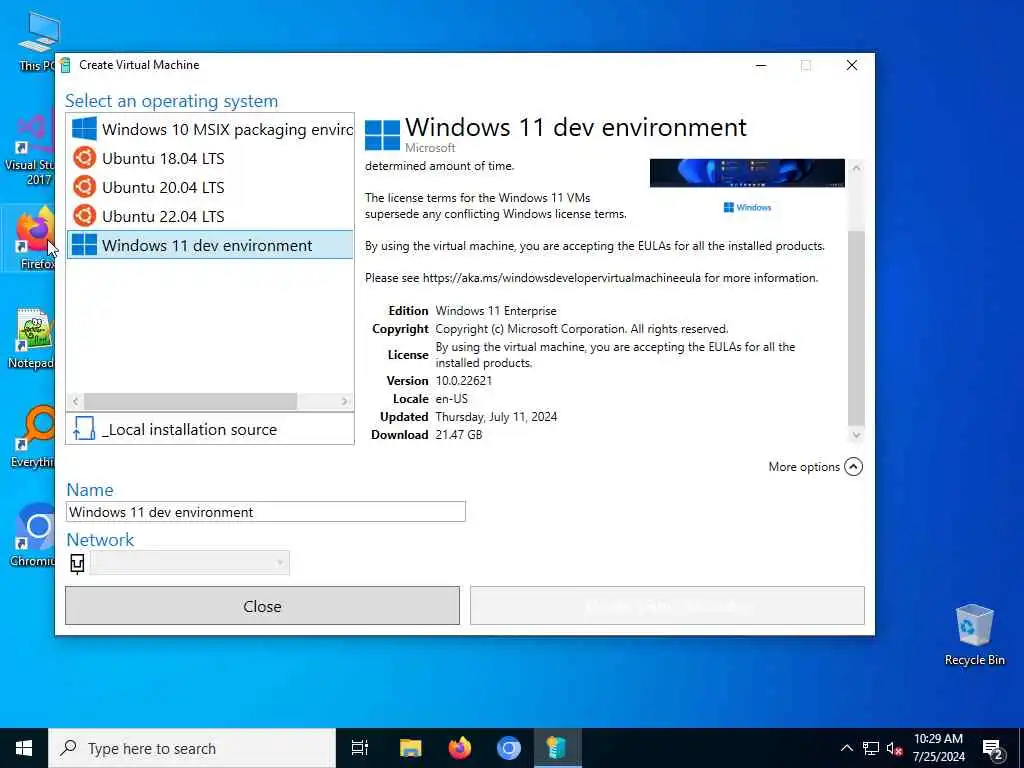The width and height of the screenshot is (1024, 768).
Task: Click the network adapter icon
Action: 77,563
